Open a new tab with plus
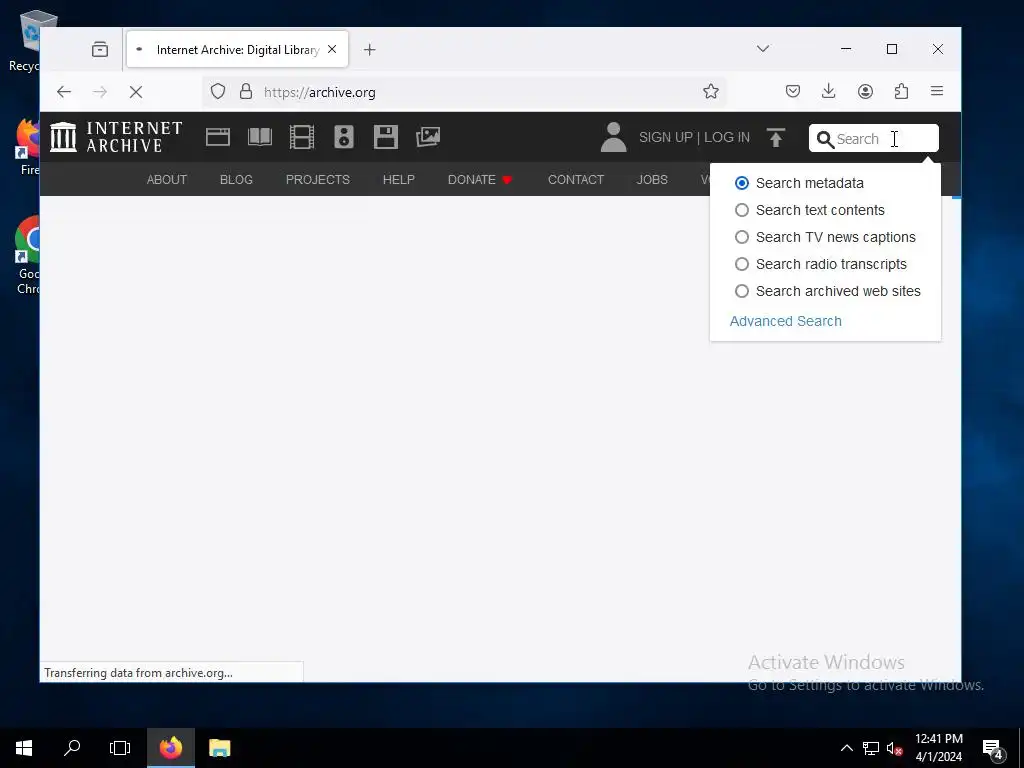Screen dimensions: 1024x768 point(370,50)
